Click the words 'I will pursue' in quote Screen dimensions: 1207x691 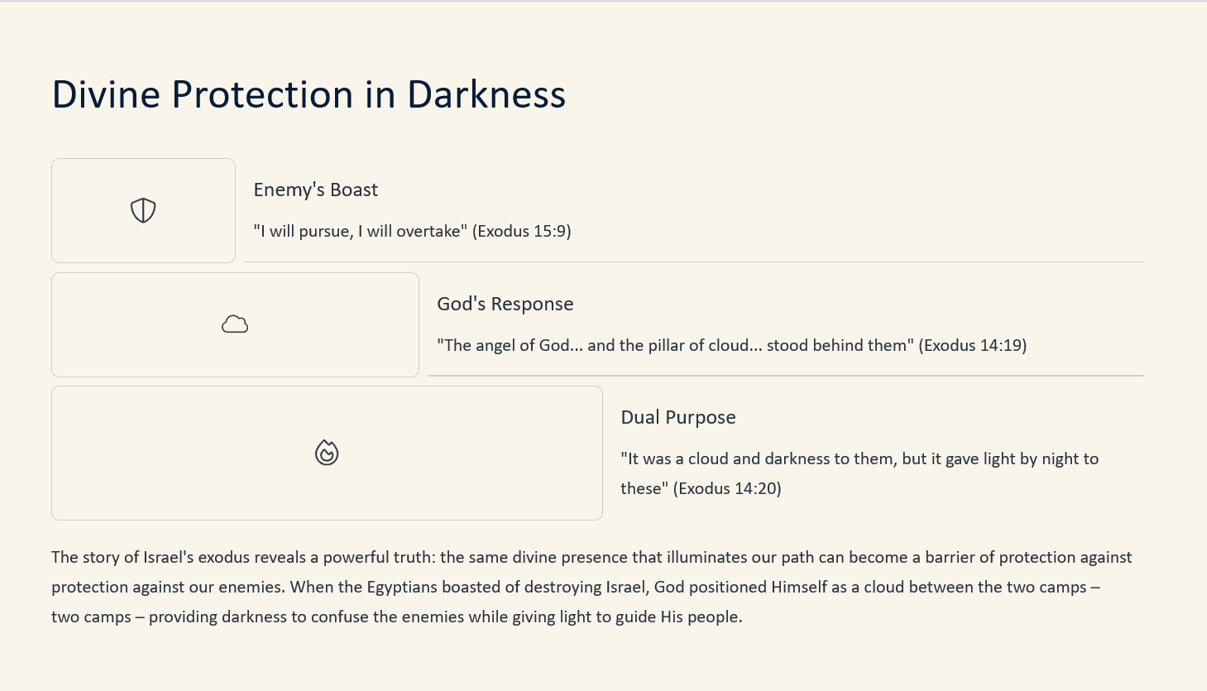tap(303, 231)
